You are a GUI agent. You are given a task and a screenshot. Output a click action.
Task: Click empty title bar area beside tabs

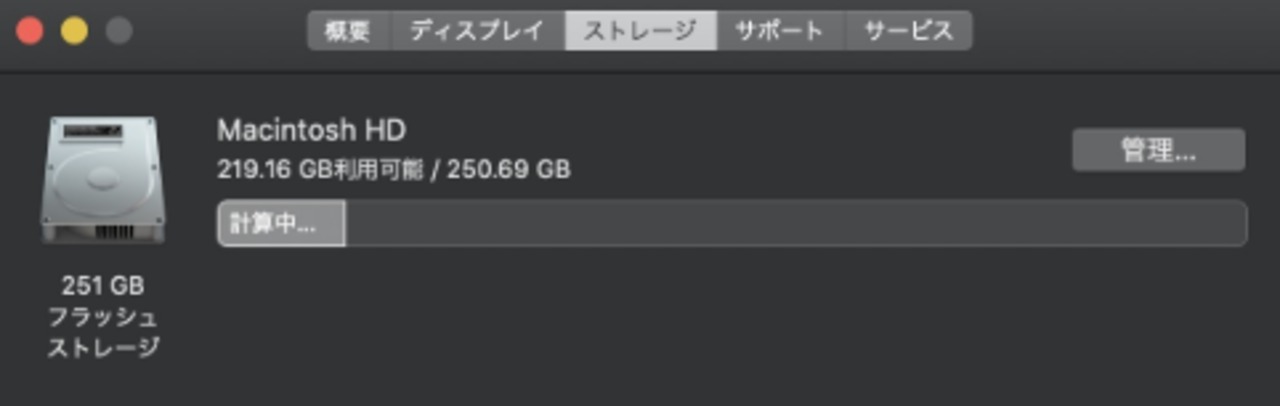pos(1120,31)
